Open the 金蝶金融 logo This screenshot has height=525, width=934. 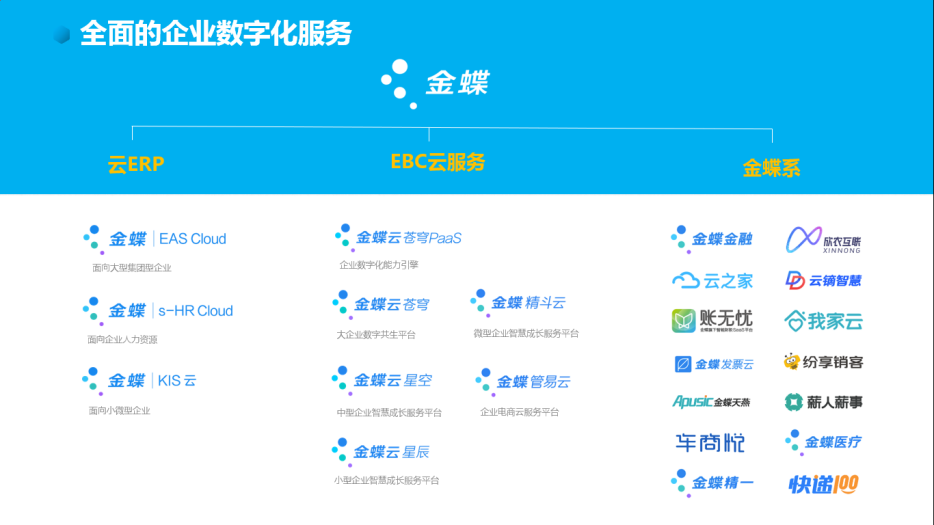click(712, 240)
